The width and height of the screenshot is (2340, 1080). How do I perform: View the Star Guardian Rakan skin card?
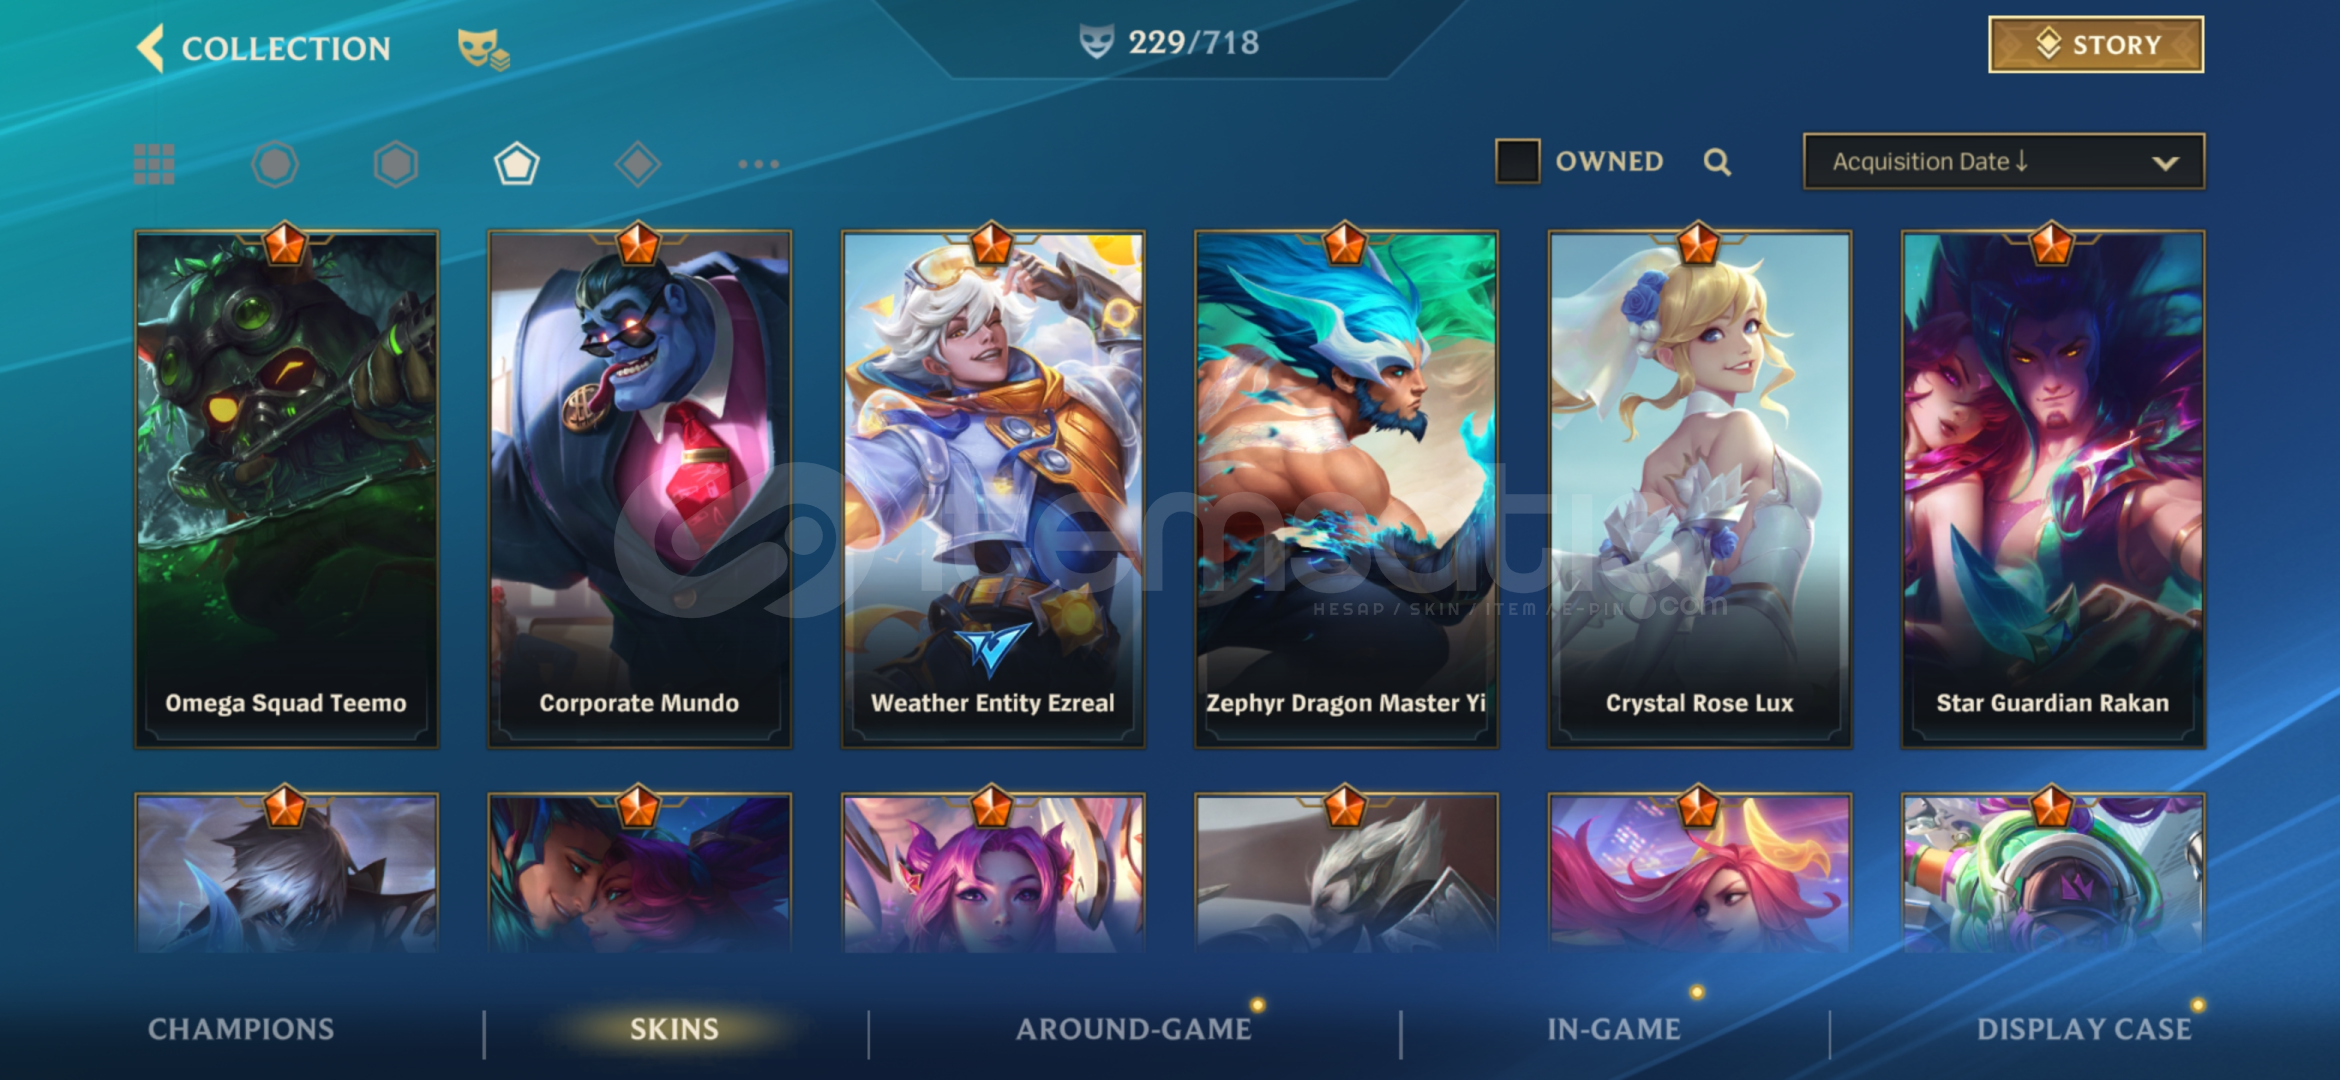tap(2053, 488)
